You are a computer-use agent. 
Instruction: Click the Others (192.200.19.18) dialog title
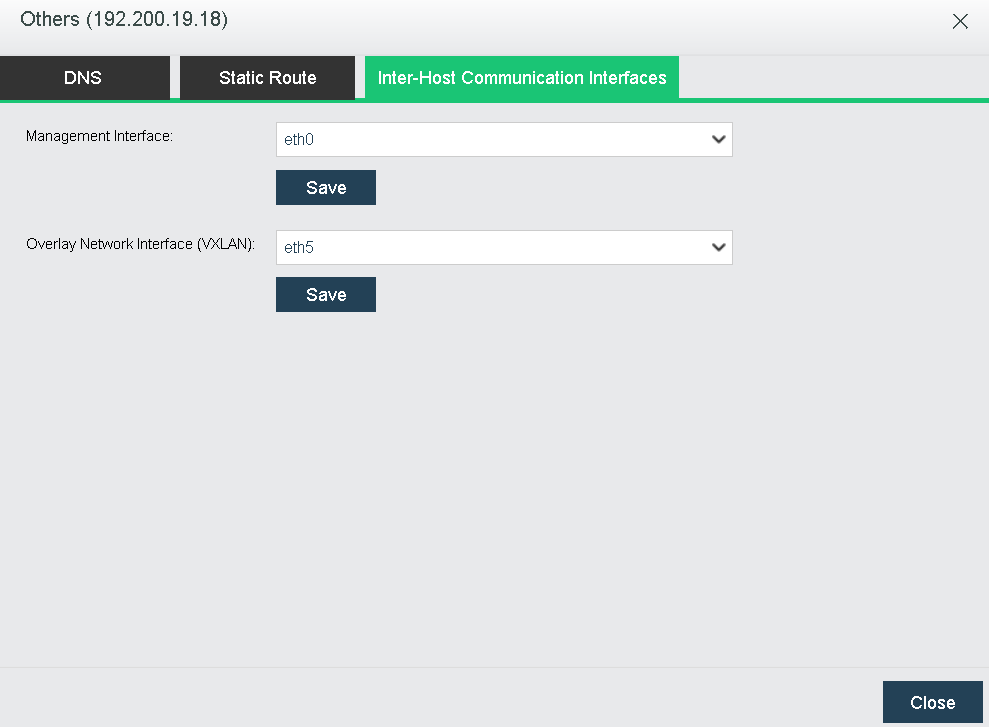(124, 19)
